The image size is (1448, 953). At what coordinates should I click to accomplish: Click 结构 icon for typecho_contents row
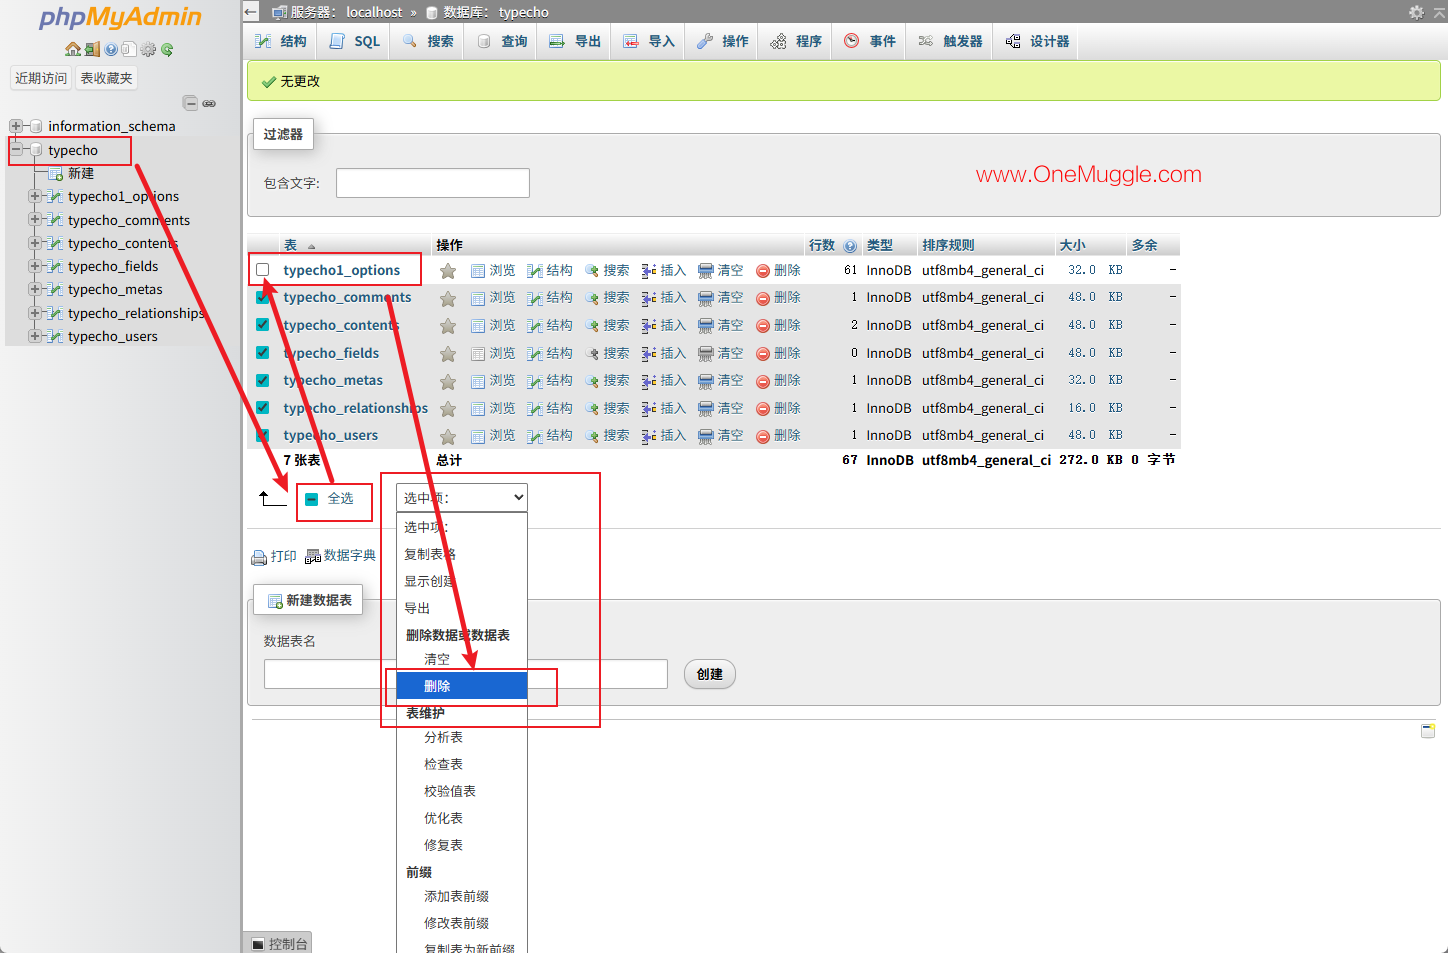(535, 326)
